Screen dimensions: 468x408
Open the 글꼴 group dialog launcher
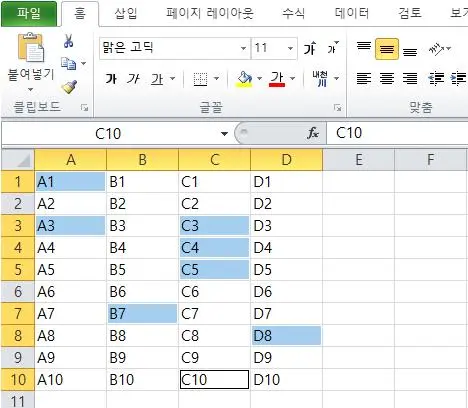click(338, 108)
